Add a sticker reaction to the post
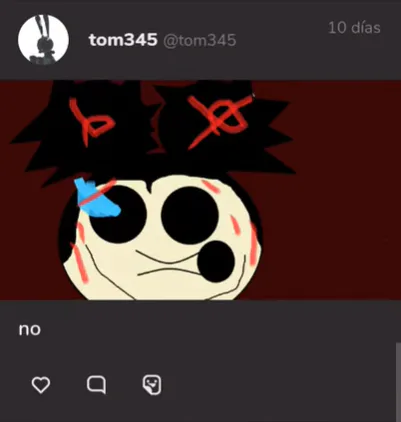401x422 pixels. [152, 385]
